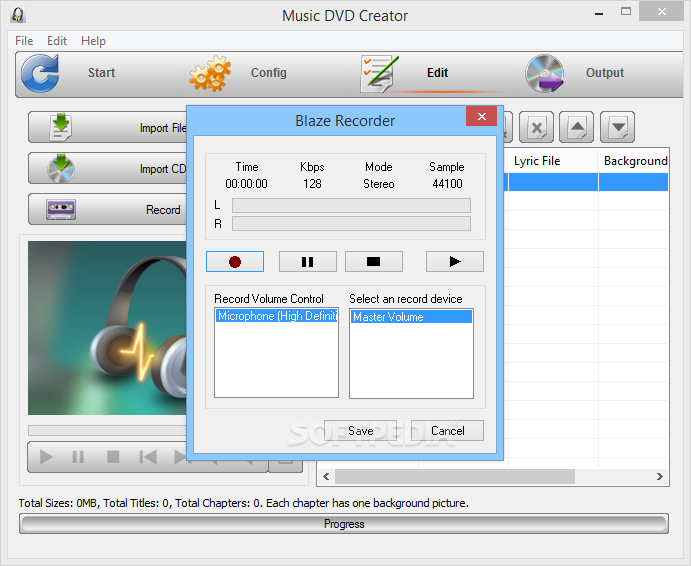
Task: Save the recording
Action: pos(360,430)
